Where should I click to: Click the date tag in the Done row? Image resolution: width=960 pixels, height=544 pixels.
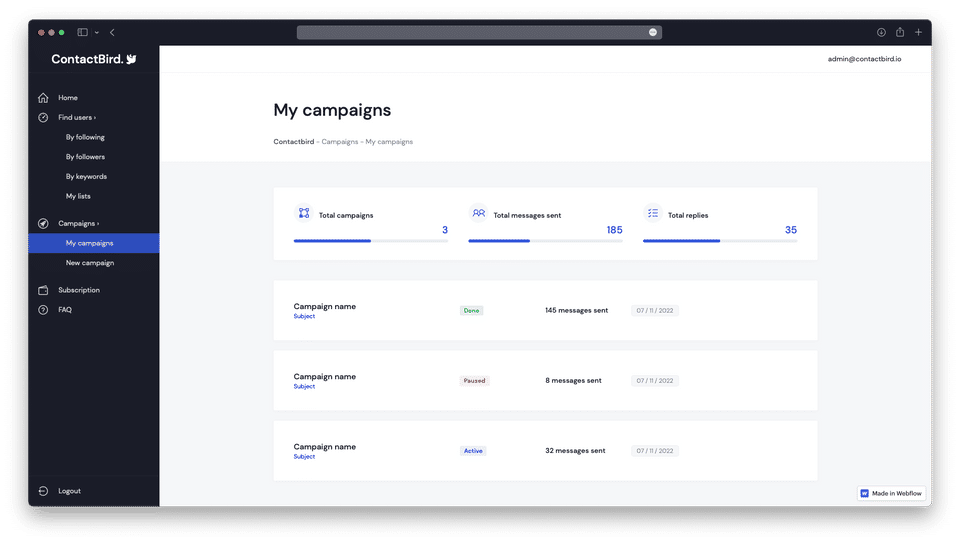coord(654,311)
